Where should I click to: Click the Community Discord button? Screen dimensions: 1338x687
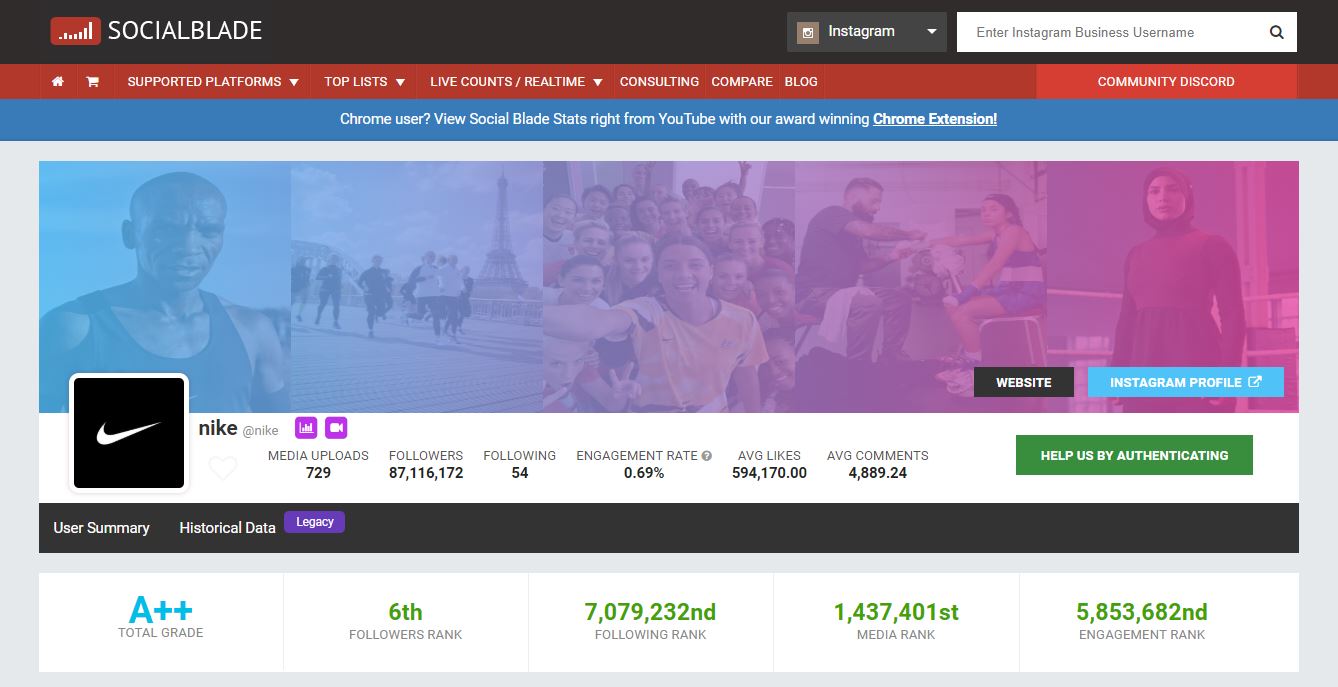pyautogui.click(x=1166, y=82)
